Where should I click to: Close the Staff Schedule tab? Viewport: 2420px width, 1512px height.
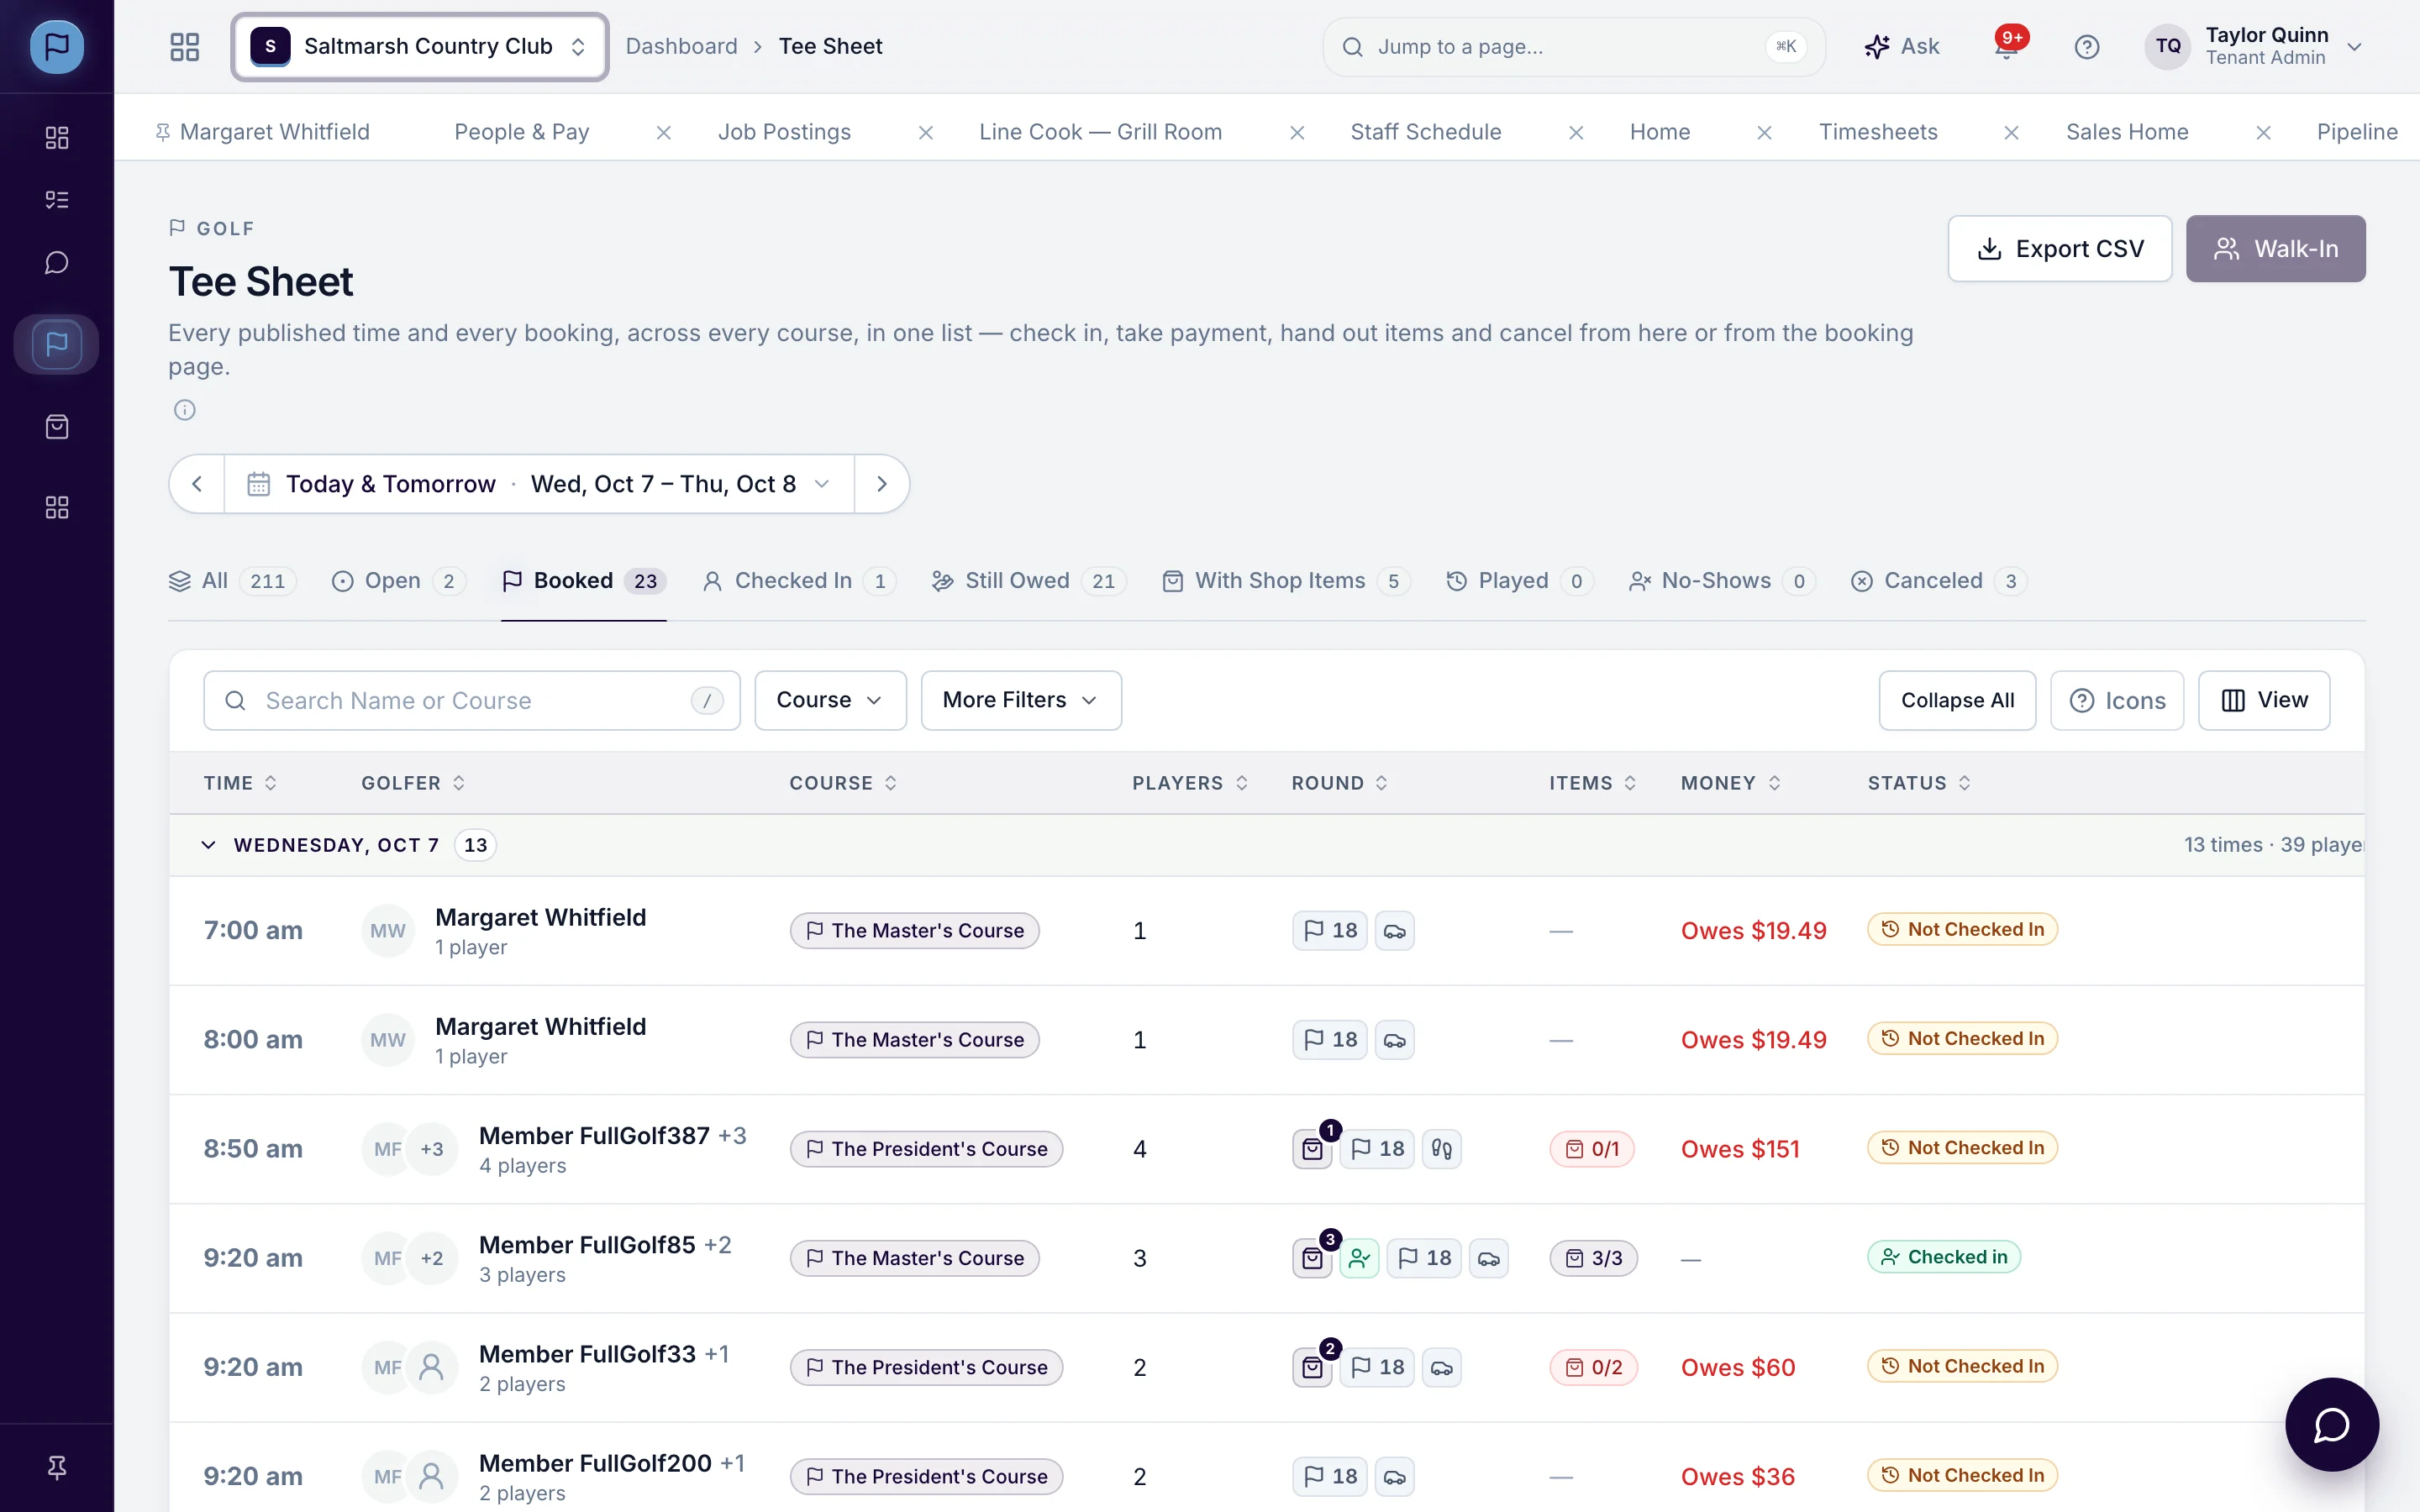coord(1576,132)
